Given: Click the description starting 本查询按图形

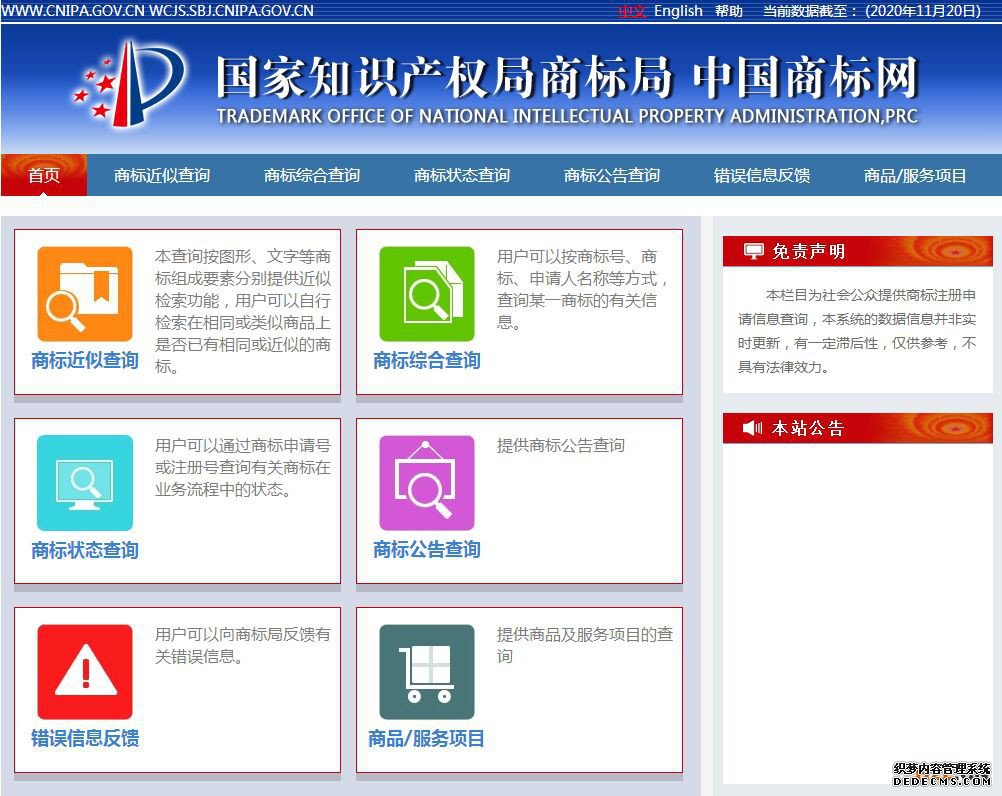Looking at the screenshot, I should [x=243, y=311].
